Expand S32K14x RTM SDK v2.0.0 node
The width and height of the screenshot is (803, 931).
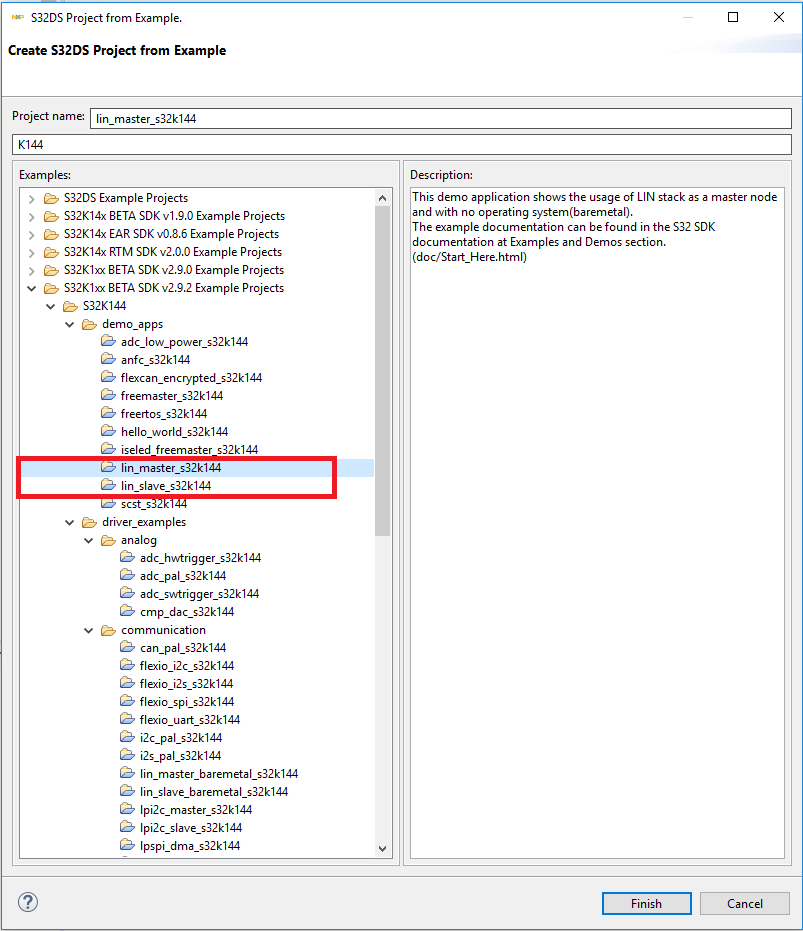[32, 252]
